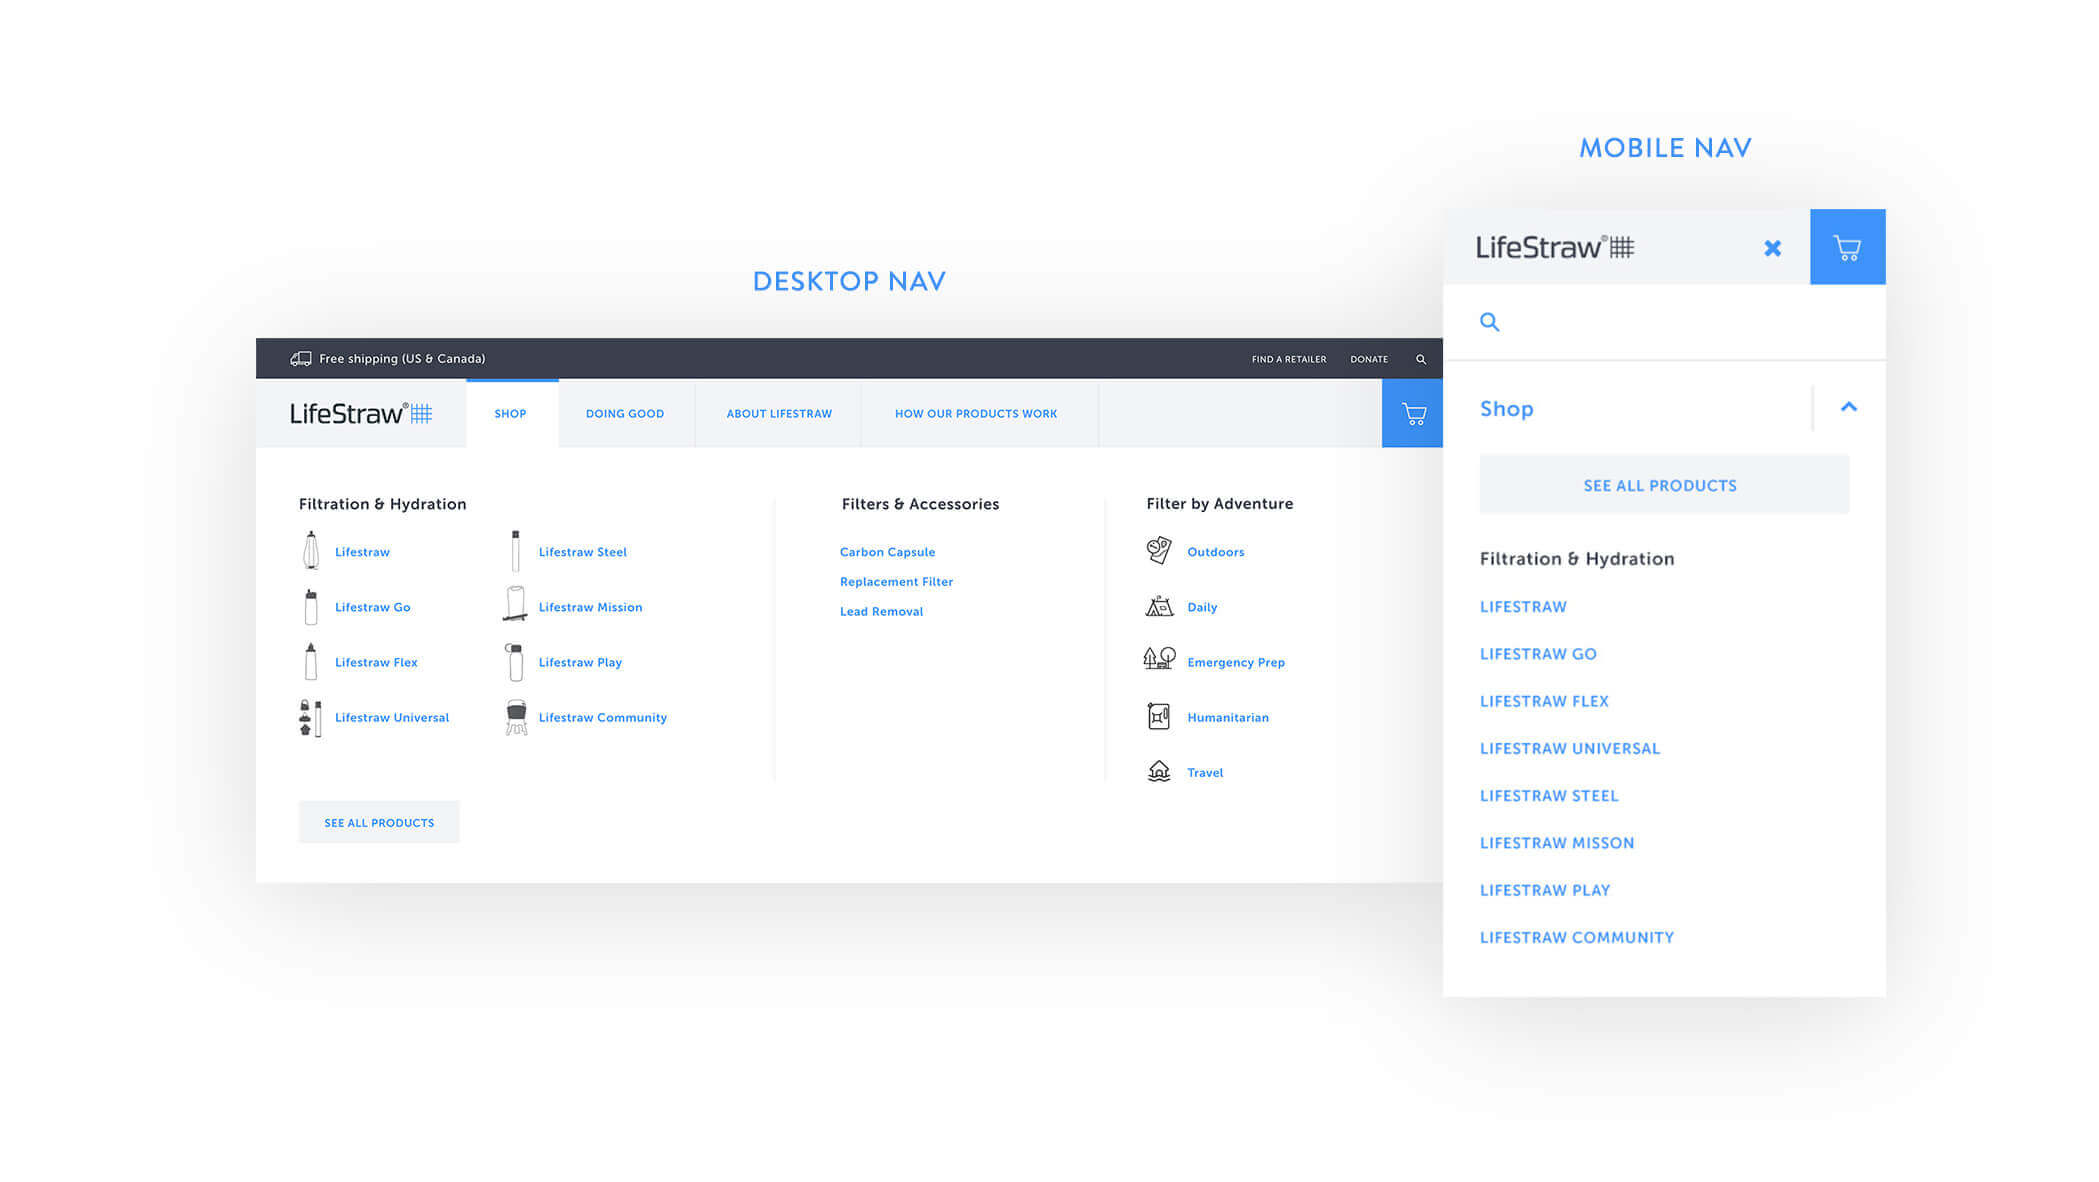The width and height of the screenshot is (2099, 1182).
Task: Select Lifestraw Universal in mobile list
Action: coord(1569,749)
